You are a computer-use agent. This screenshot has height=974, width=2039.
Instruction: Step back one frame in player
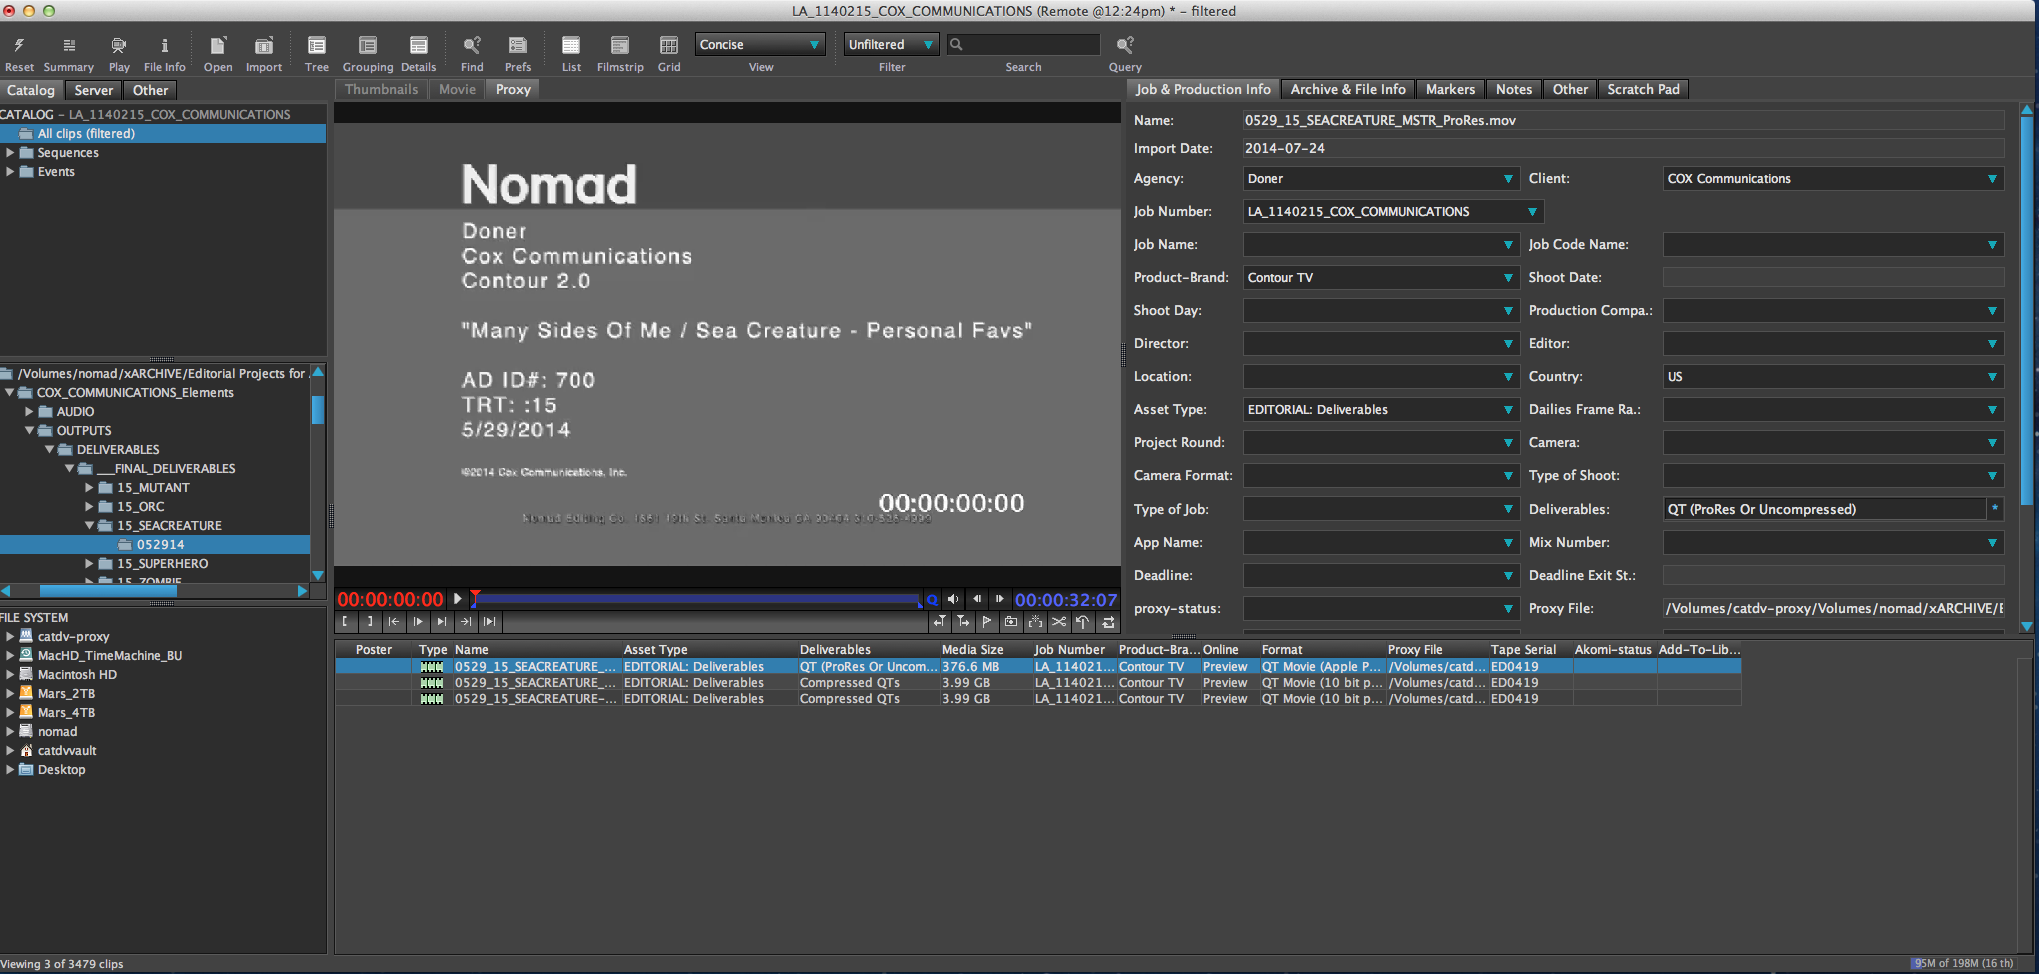point(977,599)
